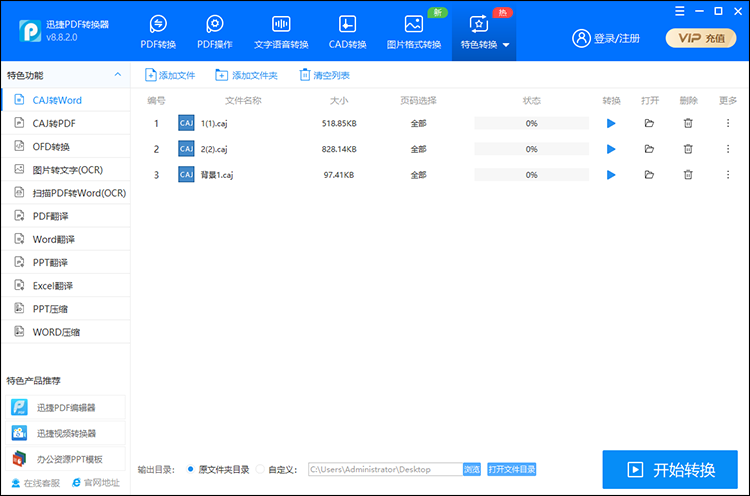Screen dimensions: 750x496
Task: Click the 迅捷PDF转换器 app logo
Action: (30, 31)
